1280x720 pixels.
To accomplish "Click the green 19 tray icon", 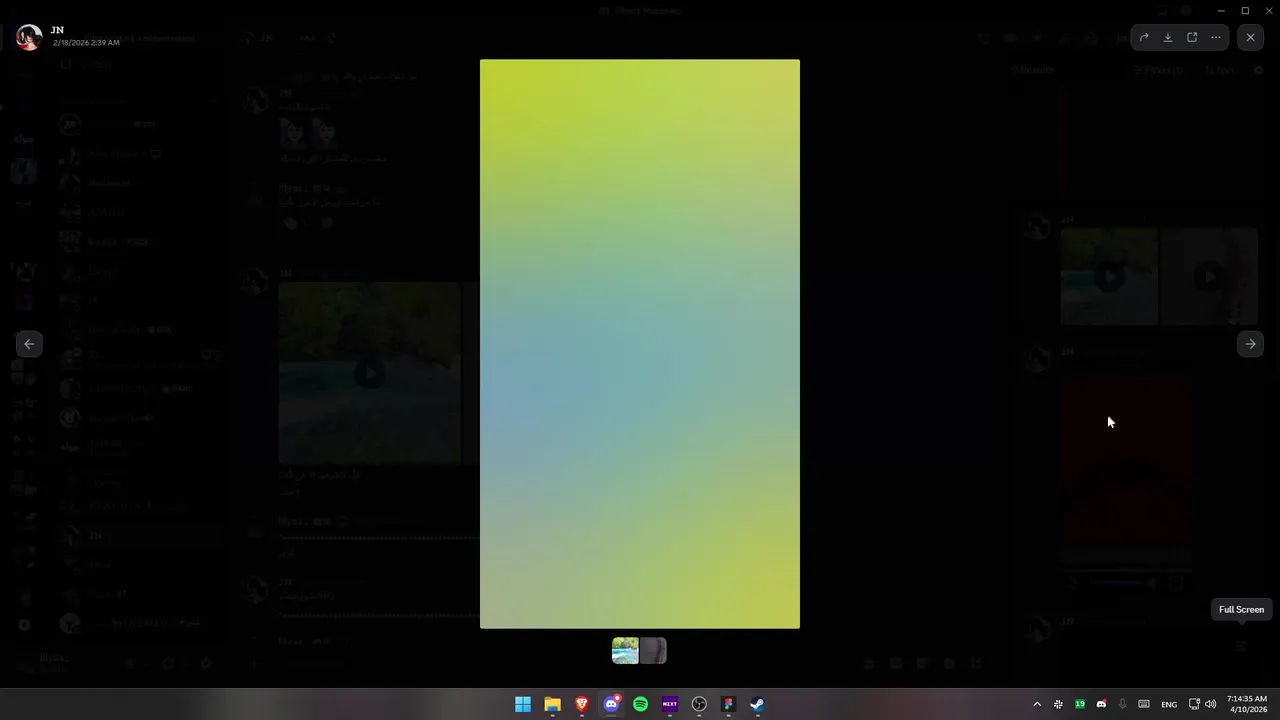I will click(x=1080, y=704).
